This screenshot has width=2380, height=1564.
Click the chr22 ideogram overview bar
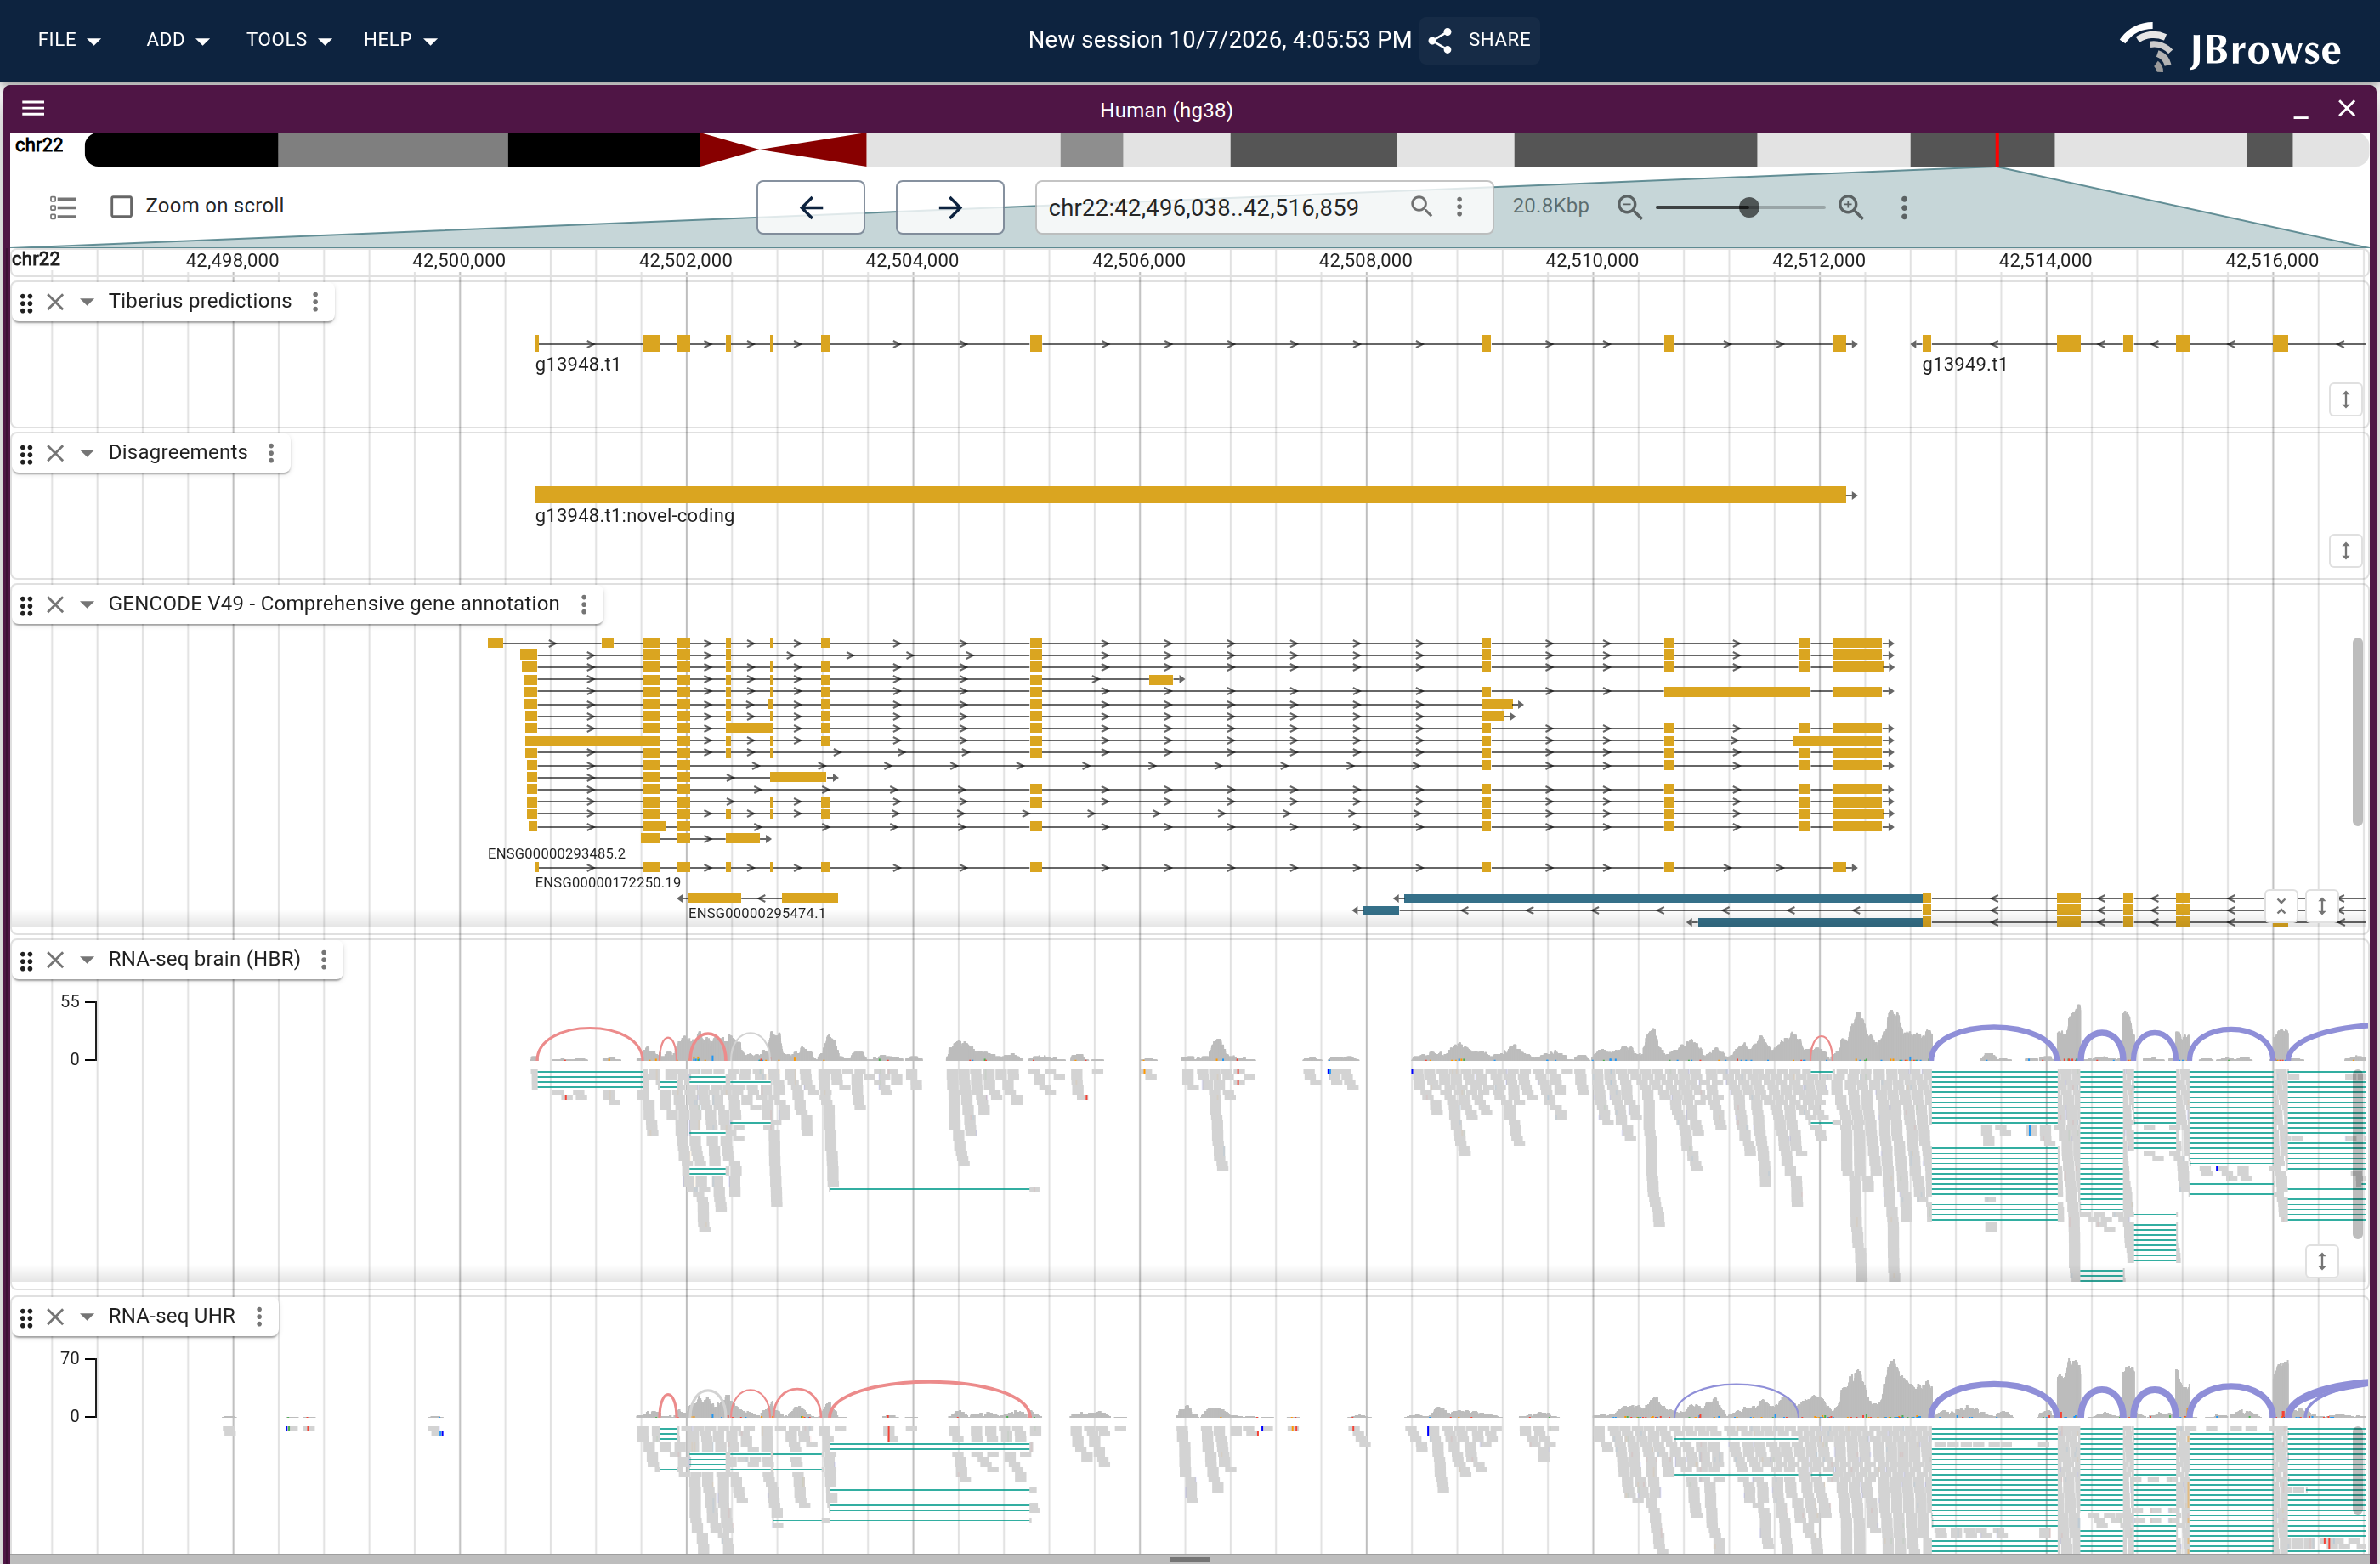(1226, 149)
